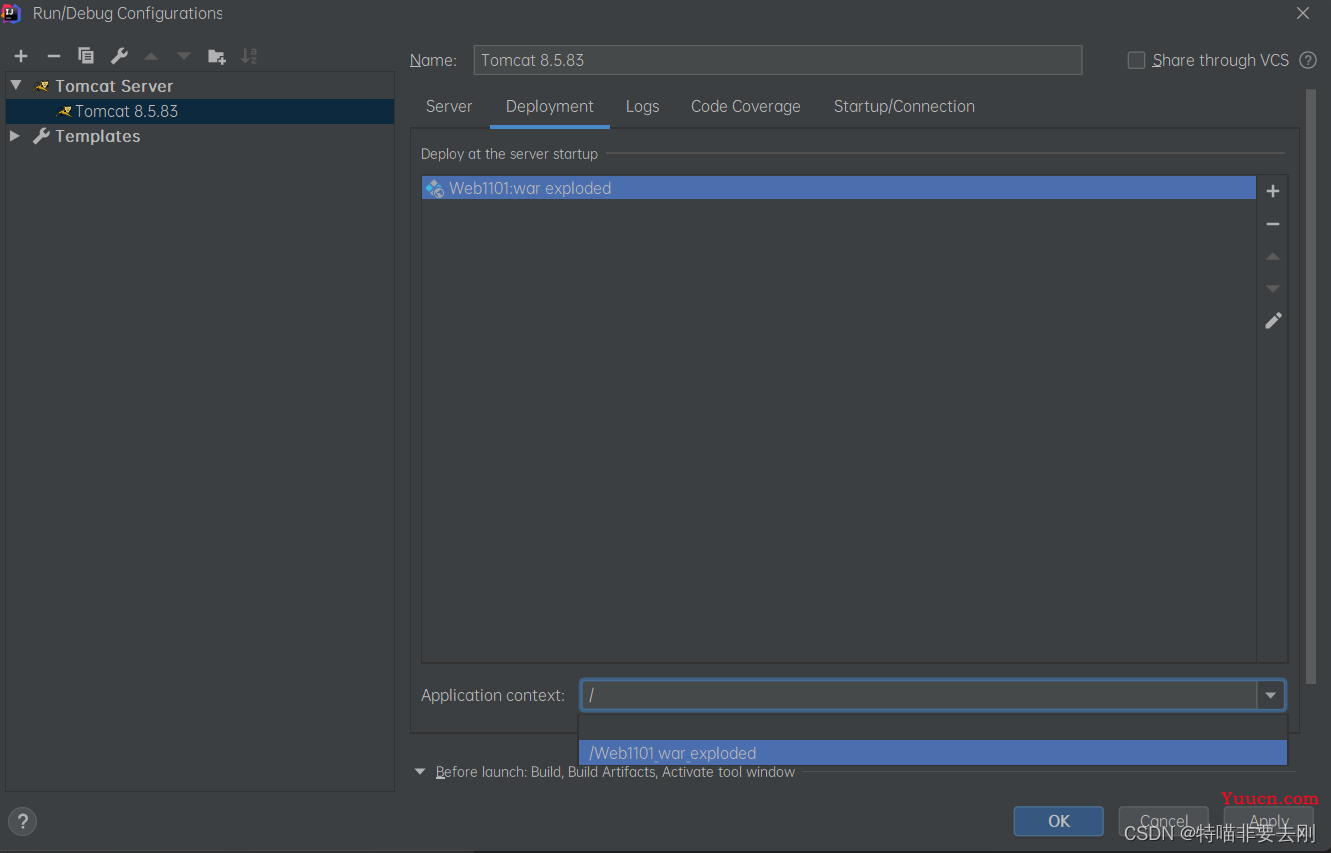Viewport: 1331px width, 853px height.
Task: Focus the Application context text field
Action: (919, 695)
